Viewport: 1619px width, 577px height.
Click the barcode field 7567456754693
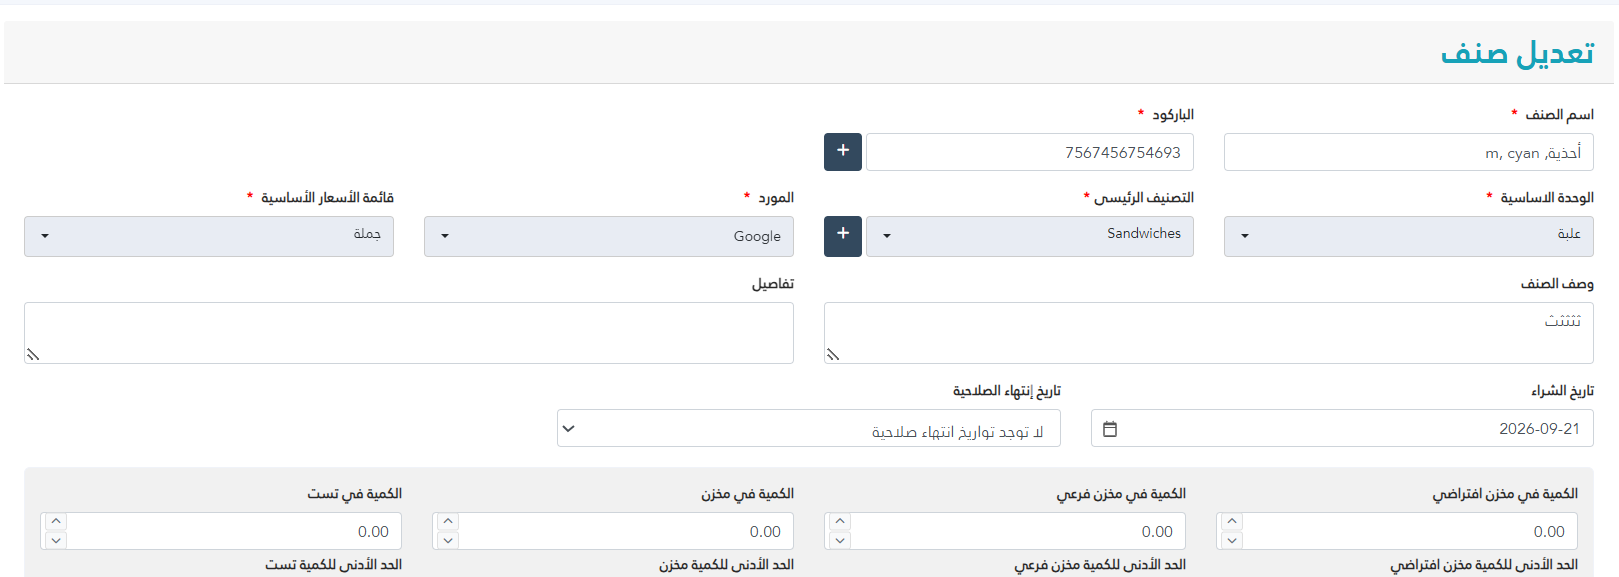[1030, 152]
